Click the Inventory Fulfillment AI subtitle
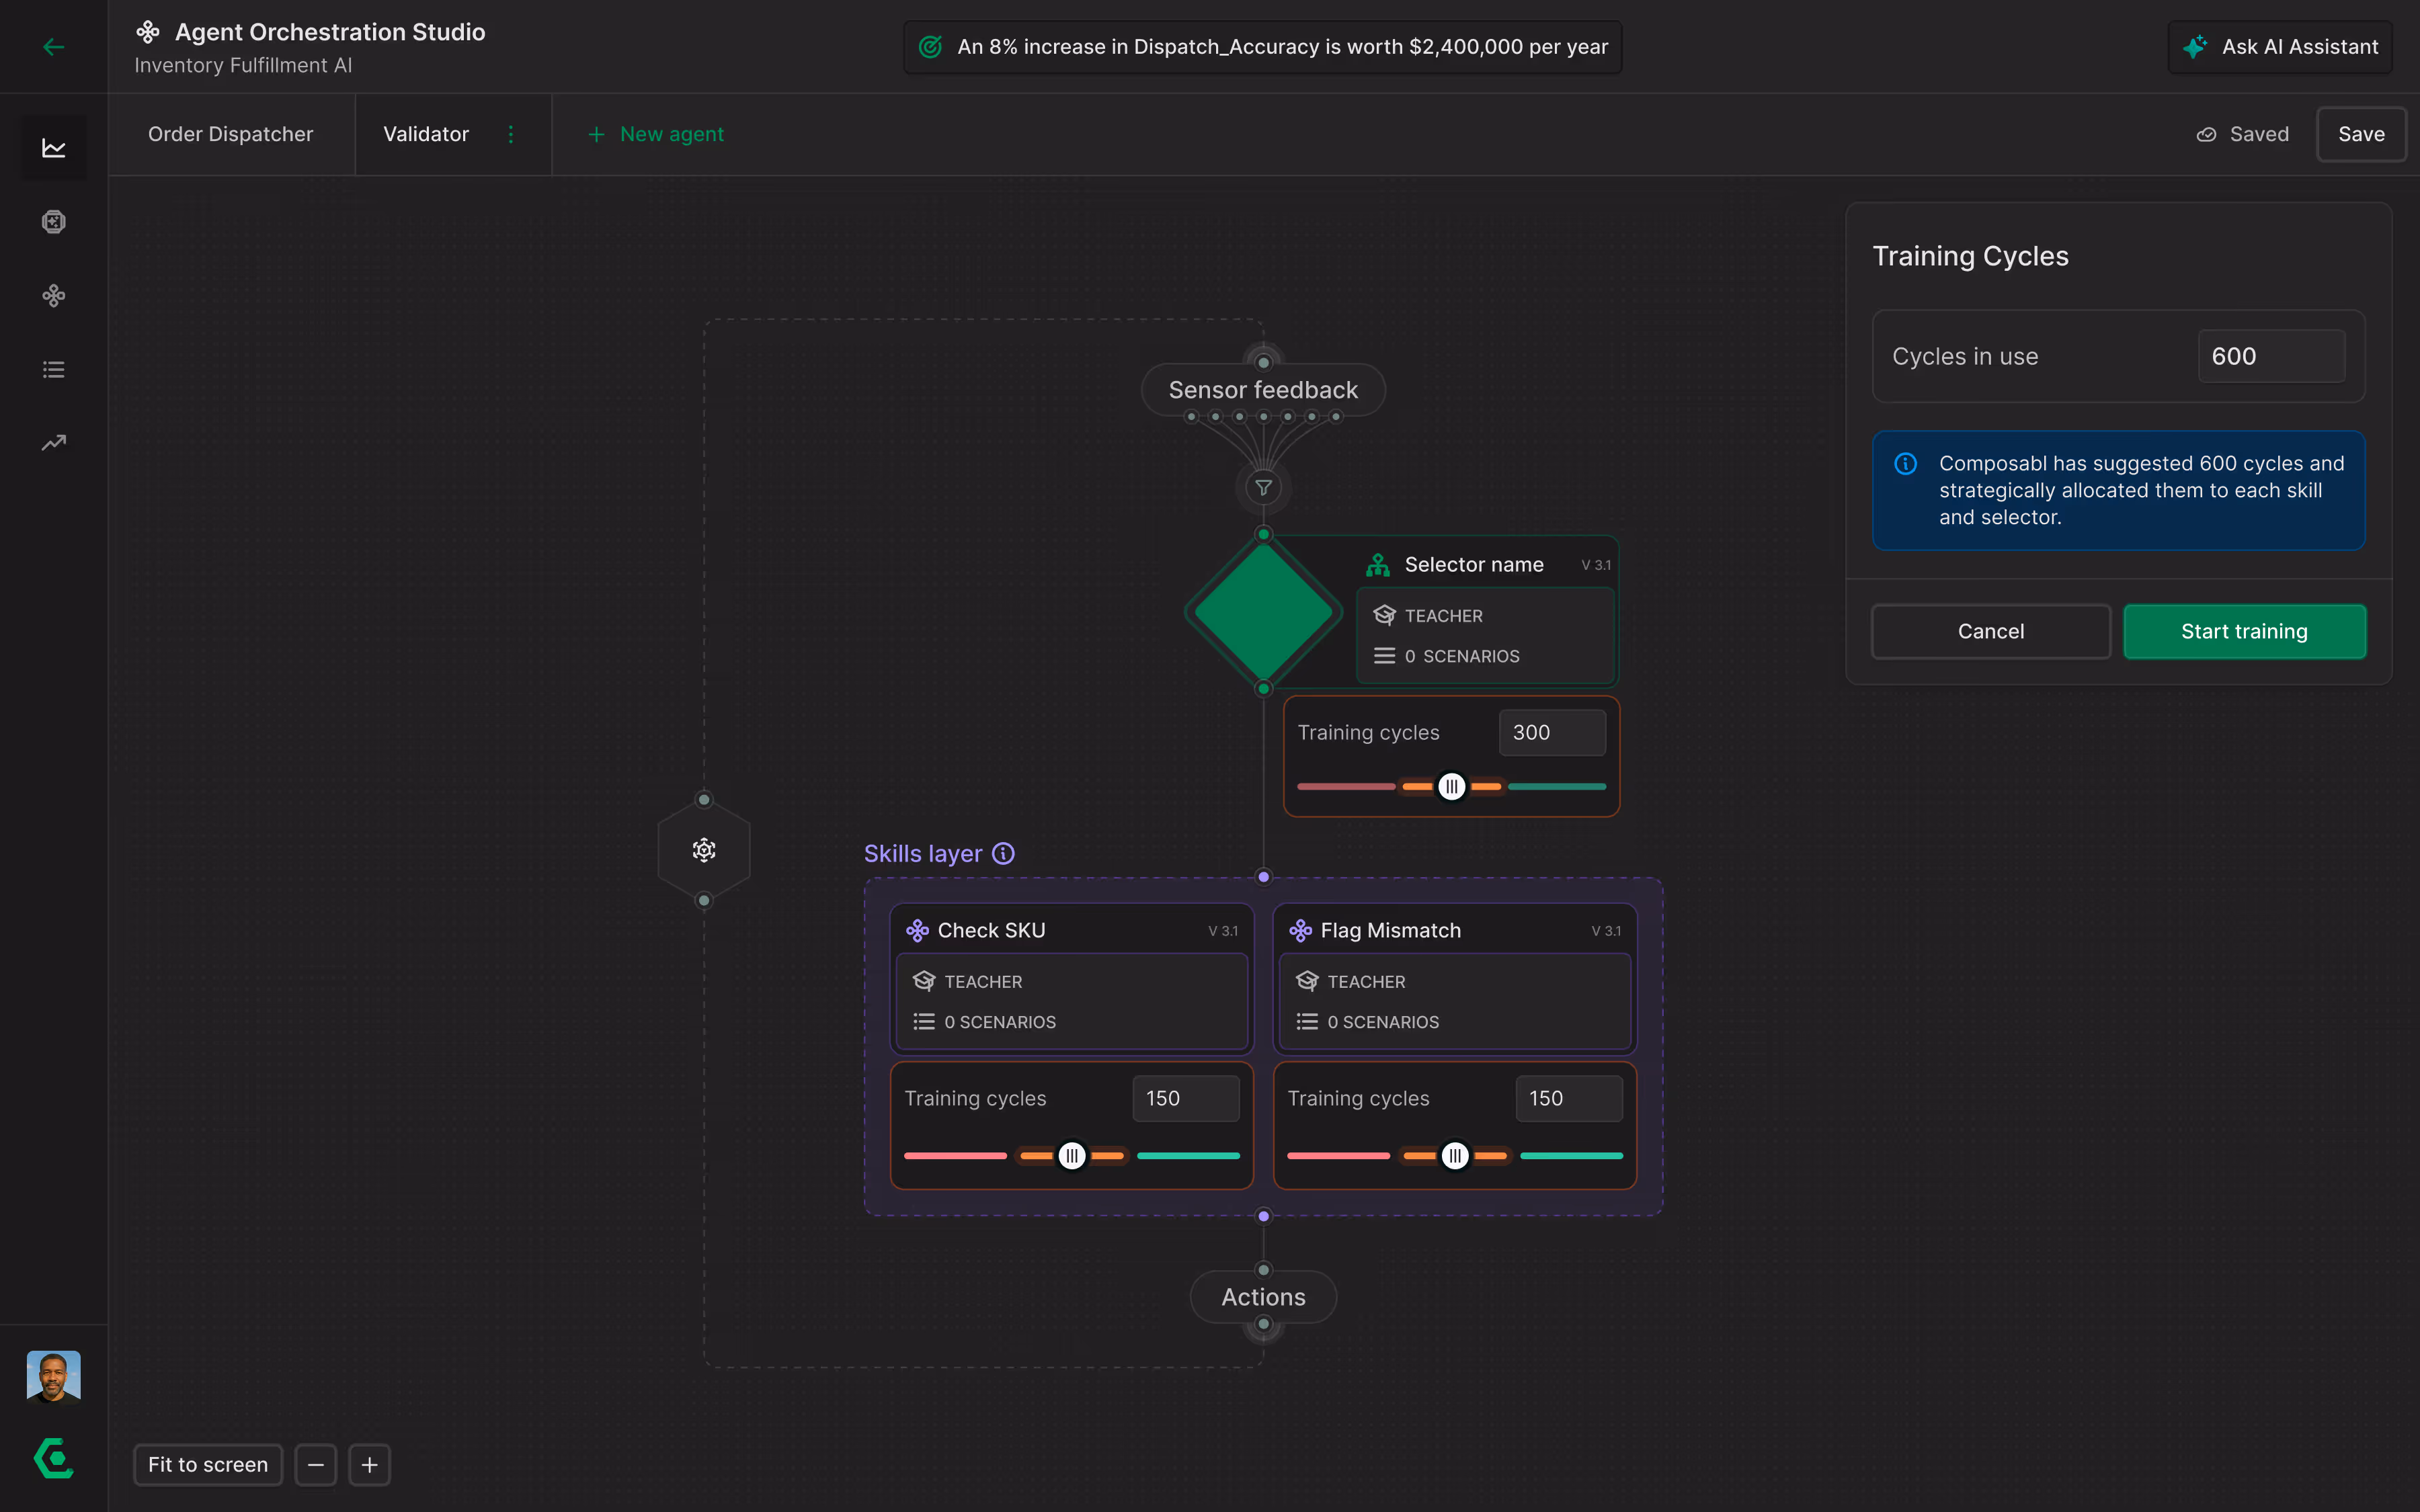 243,65
